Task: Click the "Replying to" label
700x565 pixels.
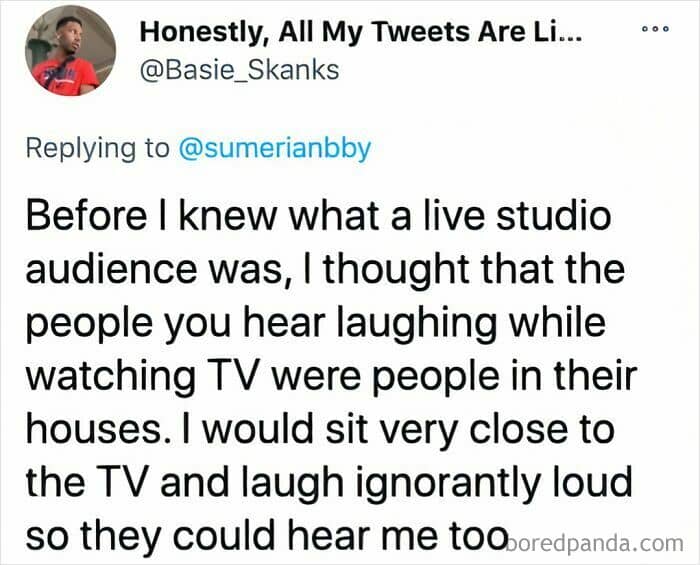Action: (x=97, y=148)
